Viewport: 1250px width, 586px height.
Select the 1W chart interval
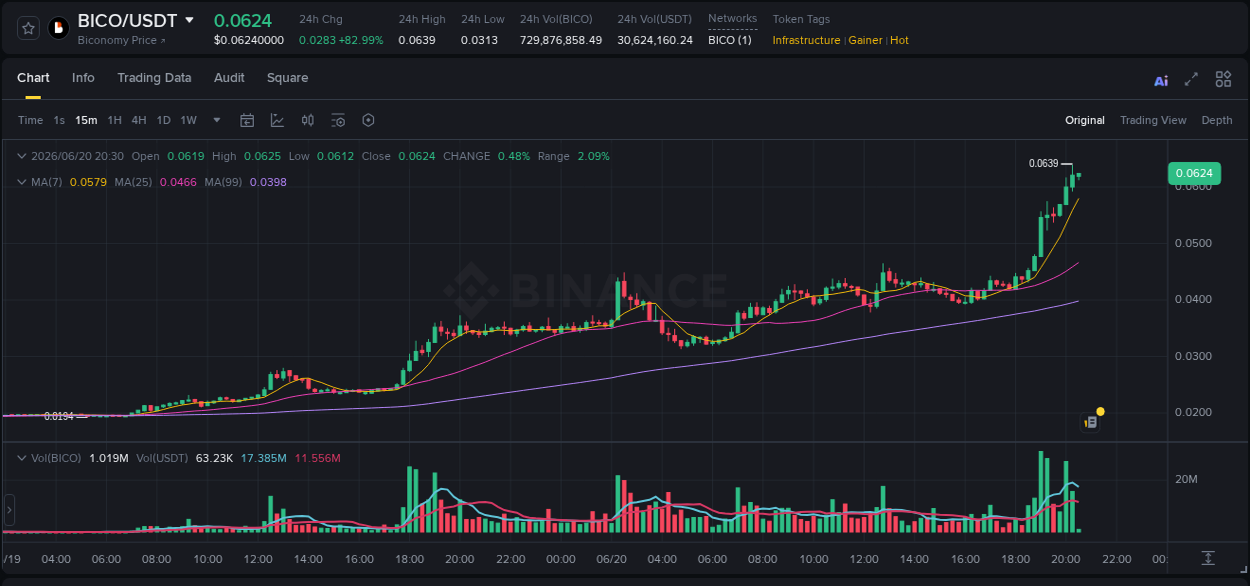pos(188,120)
